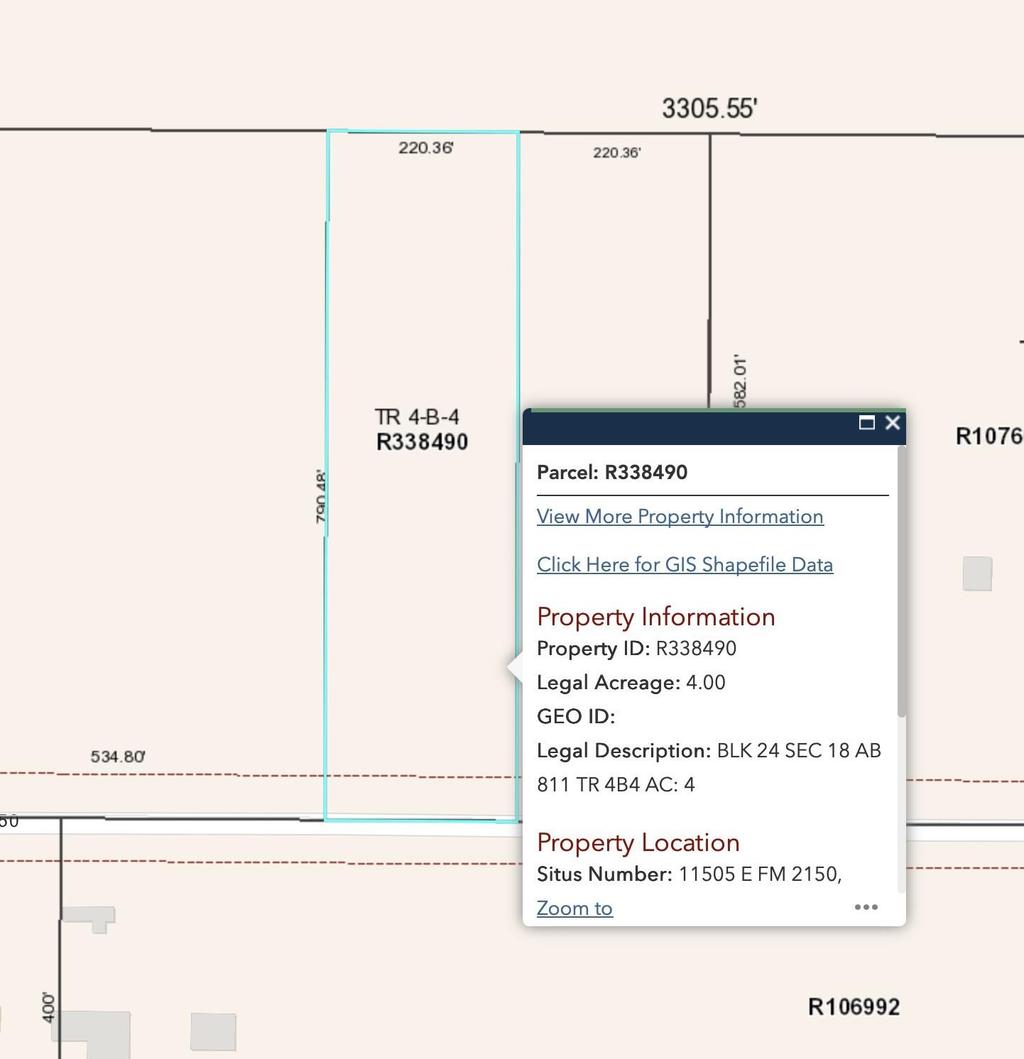Click the Property Information section heading
Image resolution: width=1024 pixels, height=1059 pixels.
click(x=656, y=616)
